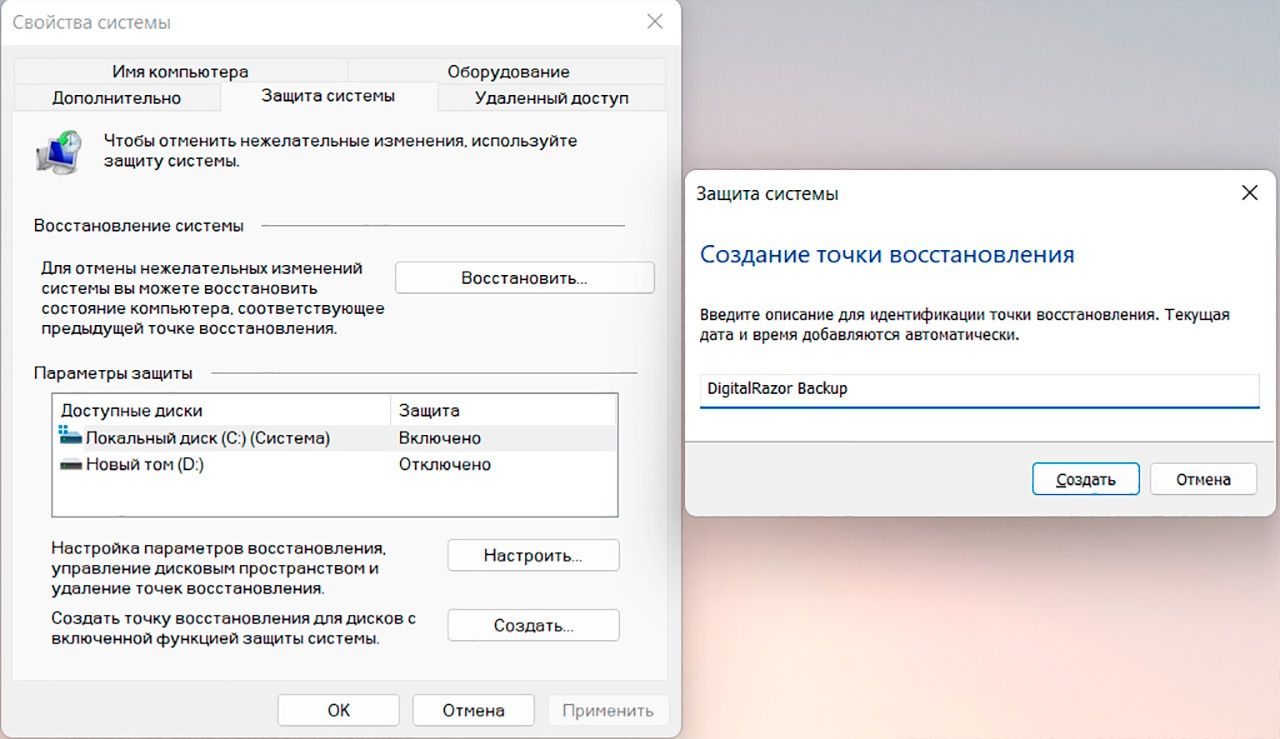This screenshot has width=1280, height=739.
Task: Click the Доступные диски column header
Action: (x=132, y=410)
